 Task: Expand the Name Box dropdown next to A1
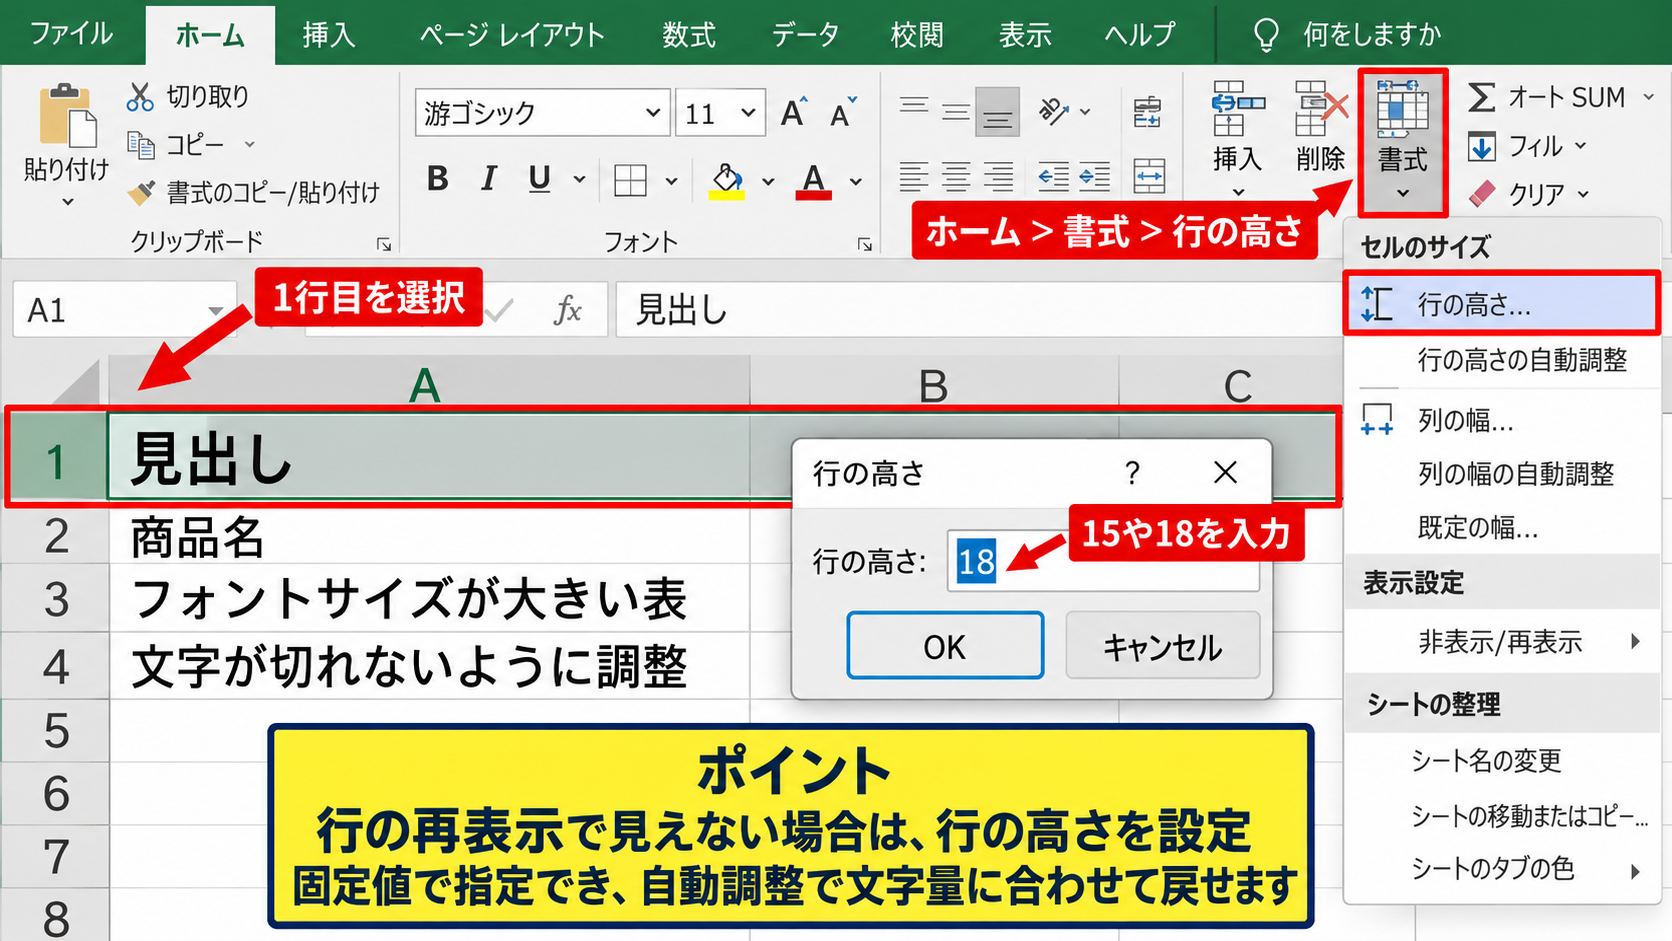point(215,311)
